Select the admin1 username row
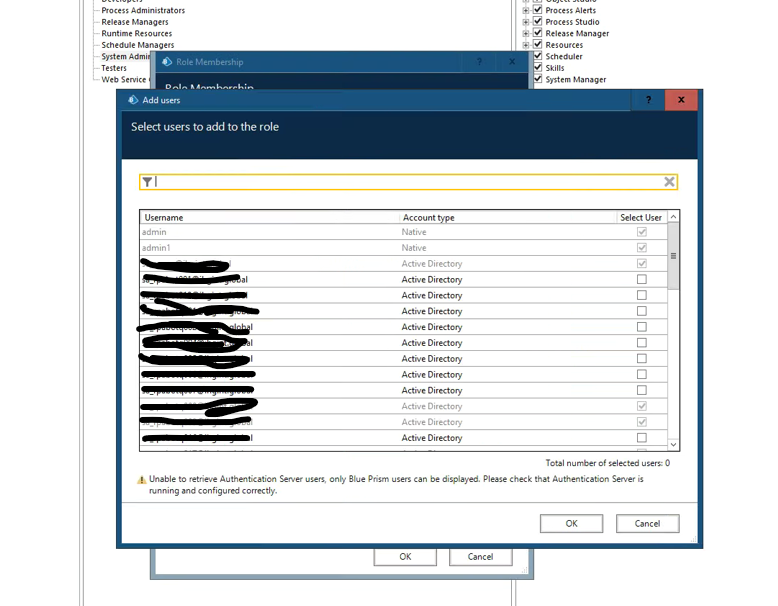This screenshot has width=778, height=606. (403, 248)
